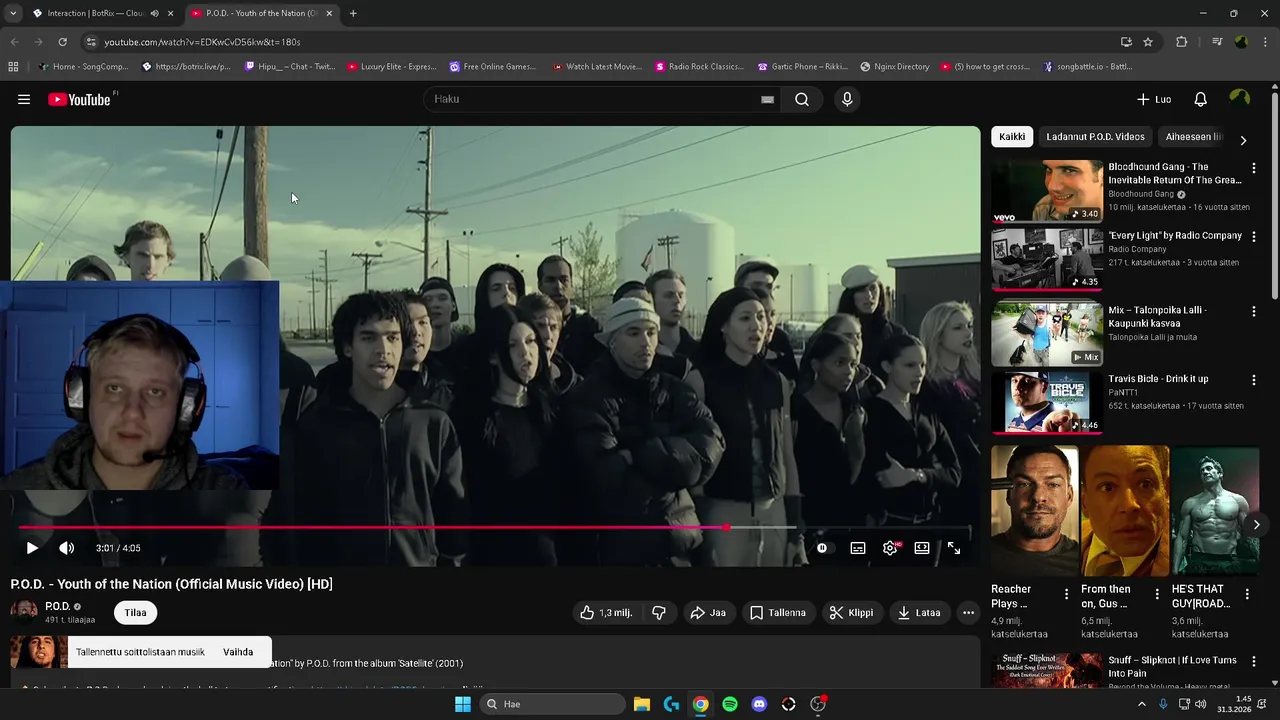
Task: Go to the YouTube home logo
Action: click(80, 99)
